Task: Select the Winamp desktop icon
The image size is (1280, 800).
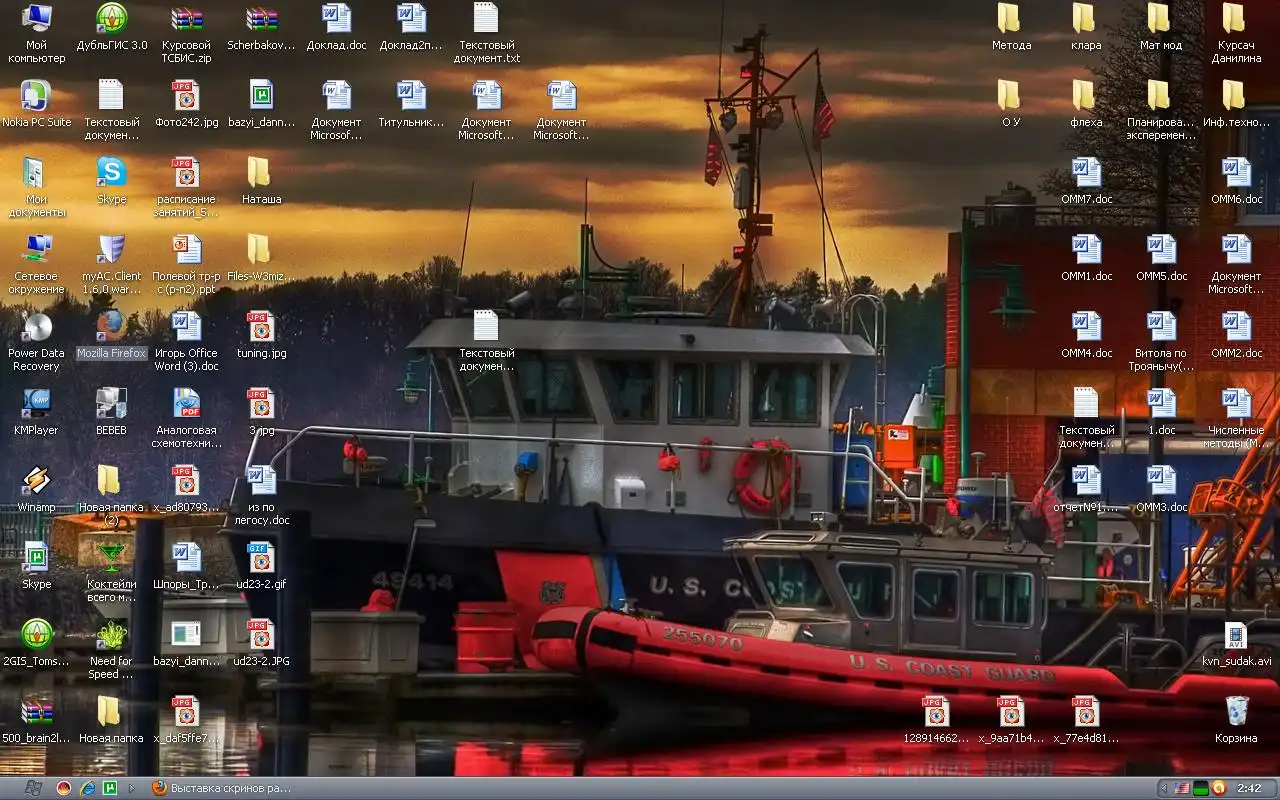Action: click(x=36, y=482)
